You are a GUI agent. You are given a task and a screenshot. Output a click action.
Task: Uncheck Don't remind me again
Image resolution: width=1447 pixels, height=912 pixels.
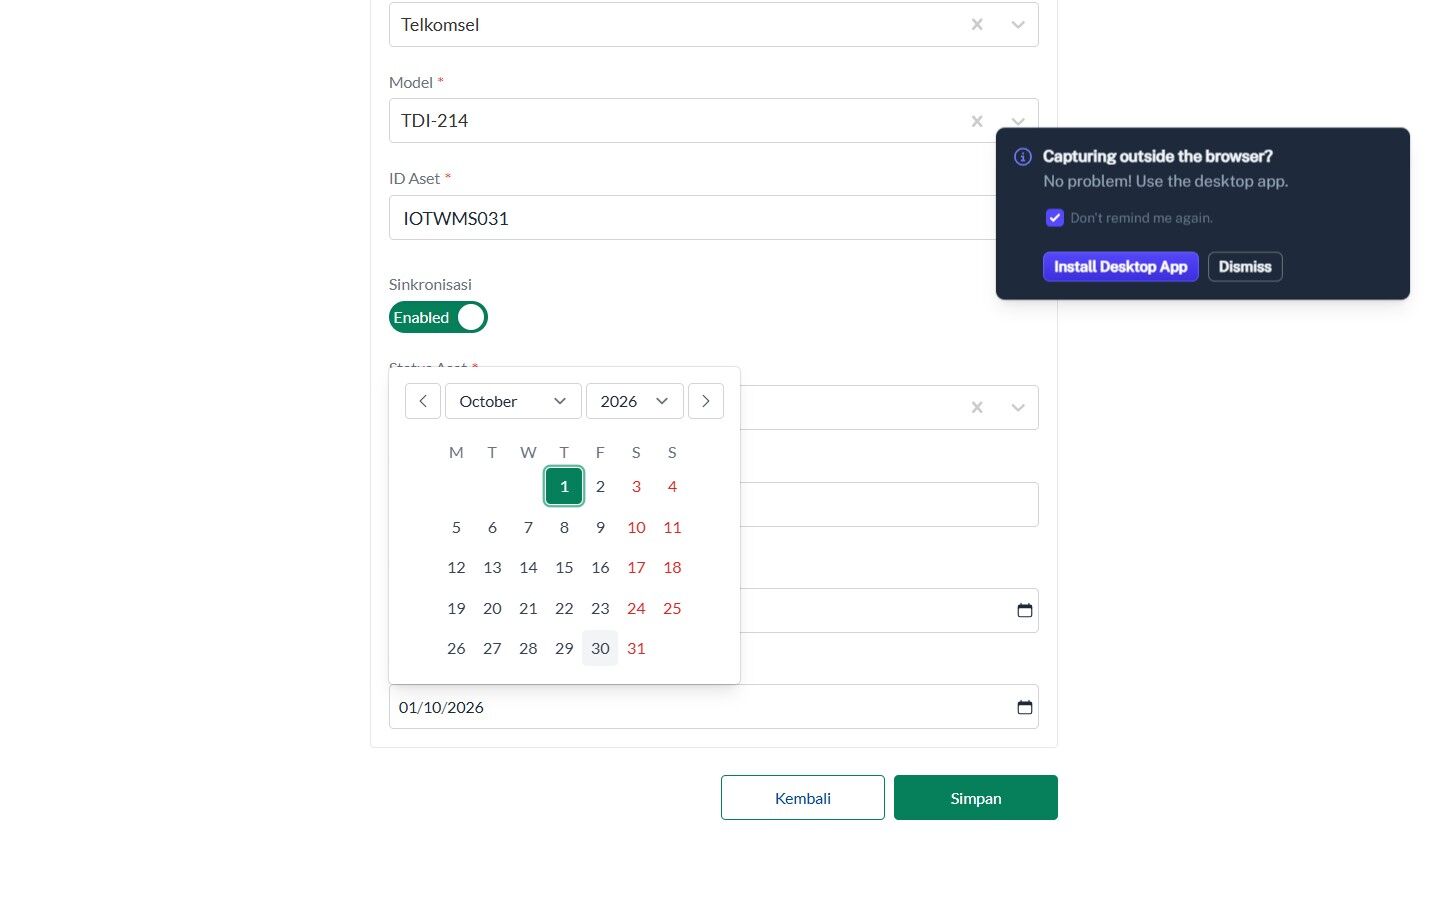(x=1055, y=218)
